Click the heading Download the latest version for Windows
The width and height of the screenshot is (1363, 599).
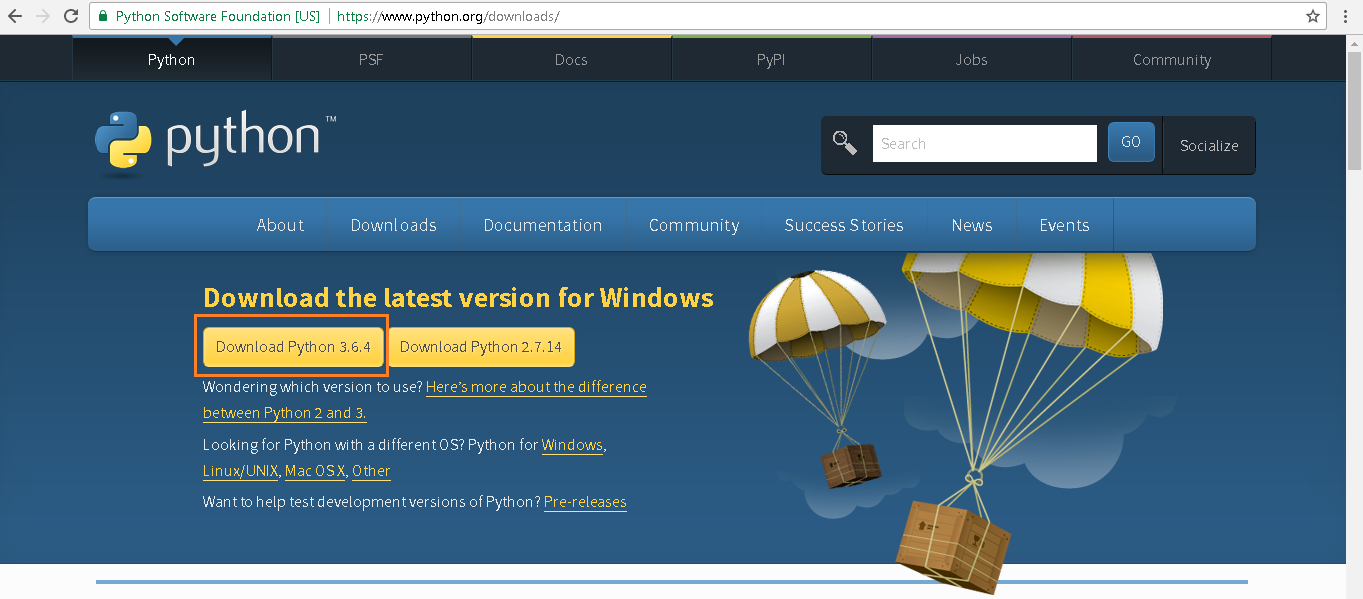458,298
